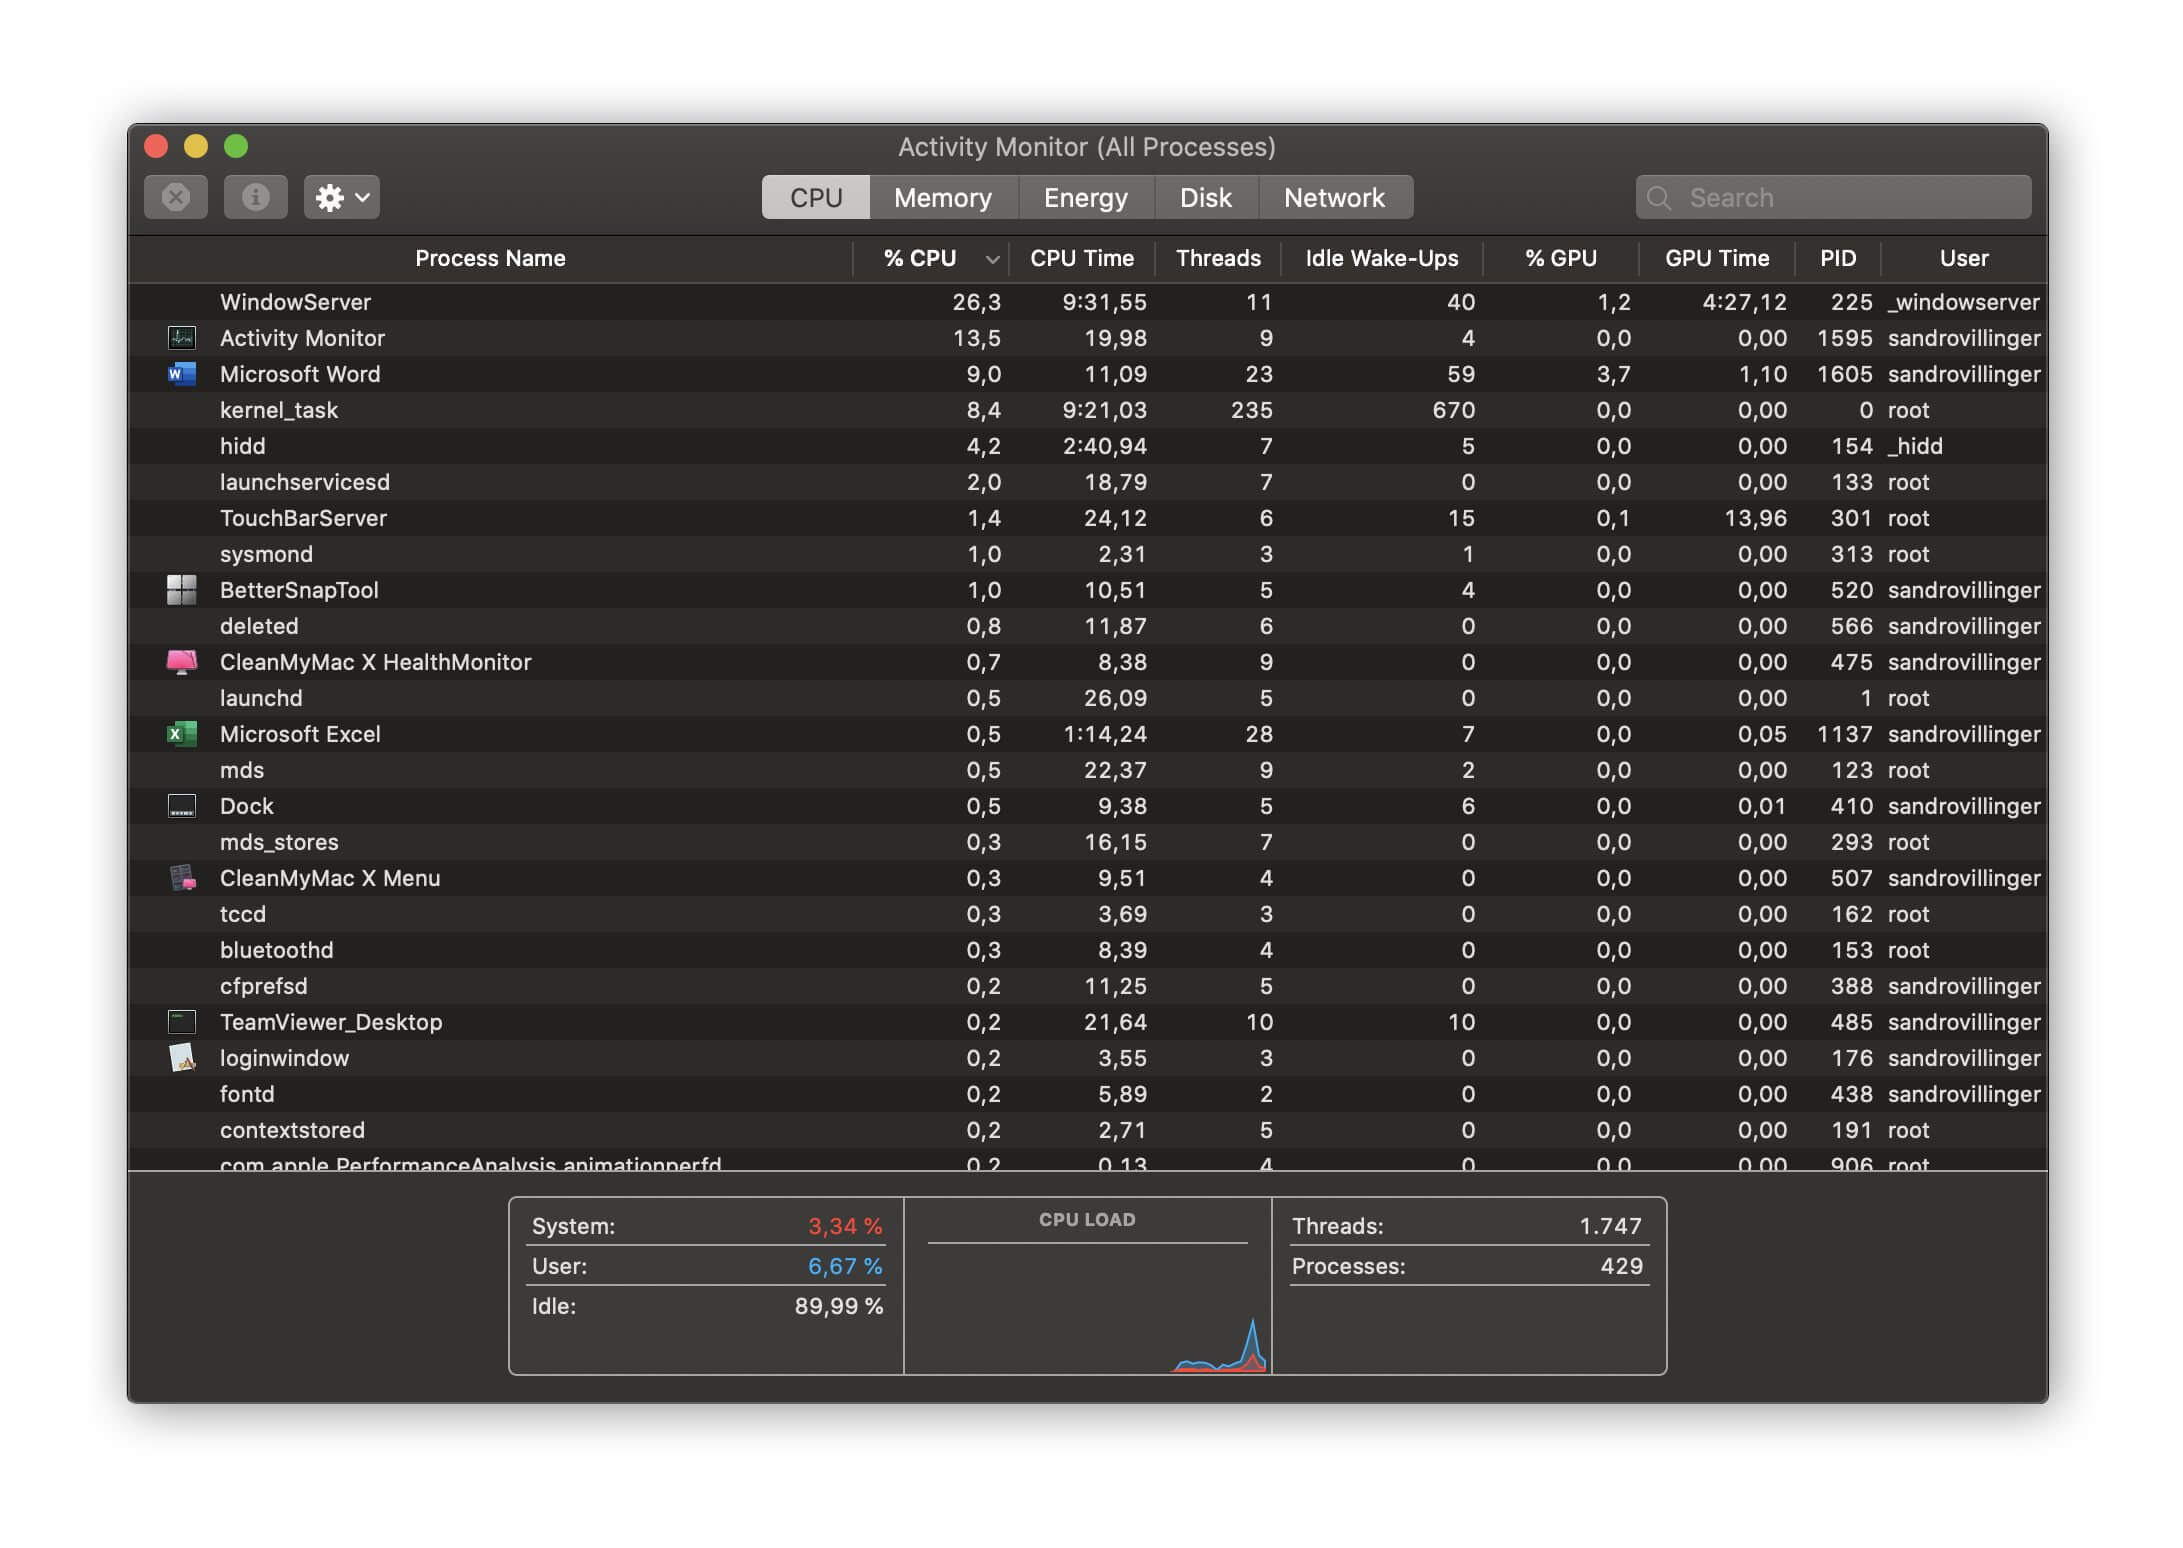Sort by GPU Time column header

tap(1717, 259)
